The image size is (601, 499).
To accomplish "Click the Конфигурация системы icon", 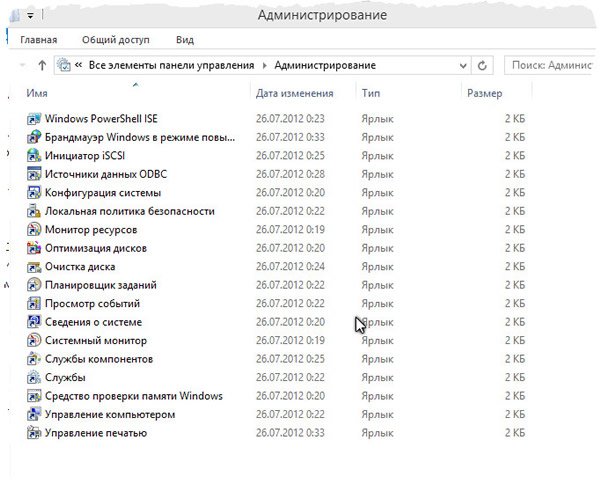I will 34,192.
